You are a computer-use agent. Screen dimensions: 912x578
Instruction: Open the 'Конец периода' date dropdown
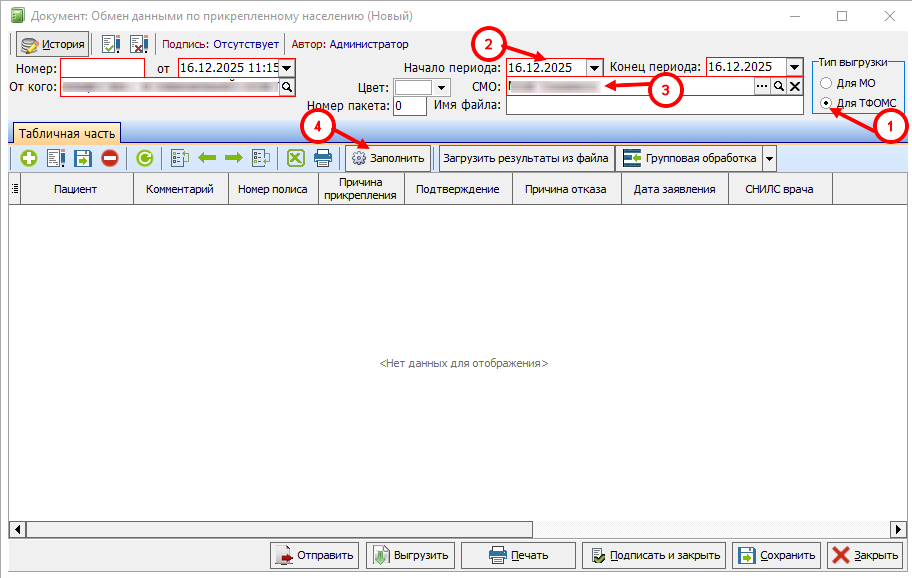795,67
